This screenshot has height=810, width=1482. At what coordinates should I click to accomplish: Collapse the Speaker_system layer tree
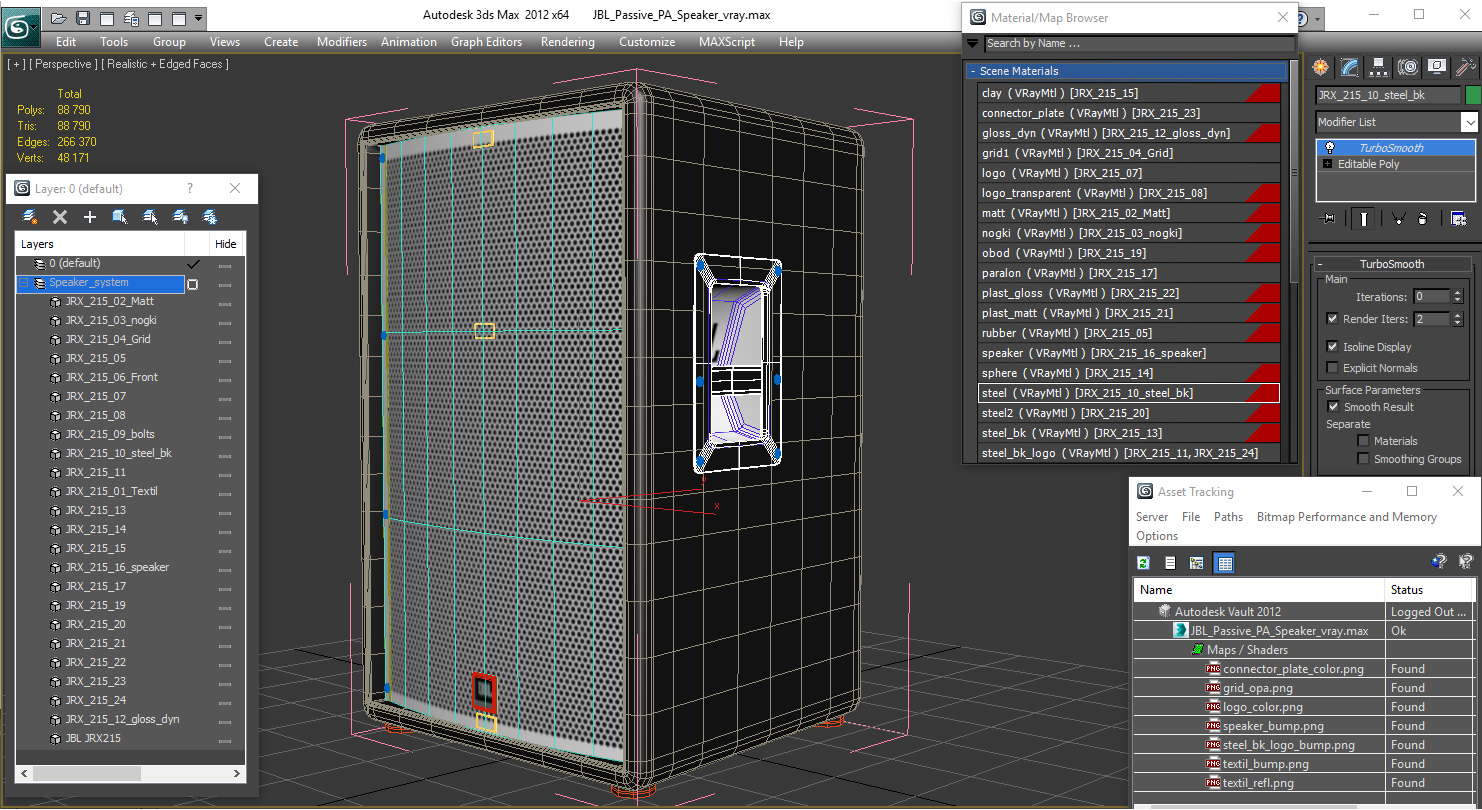click(24, 283)
